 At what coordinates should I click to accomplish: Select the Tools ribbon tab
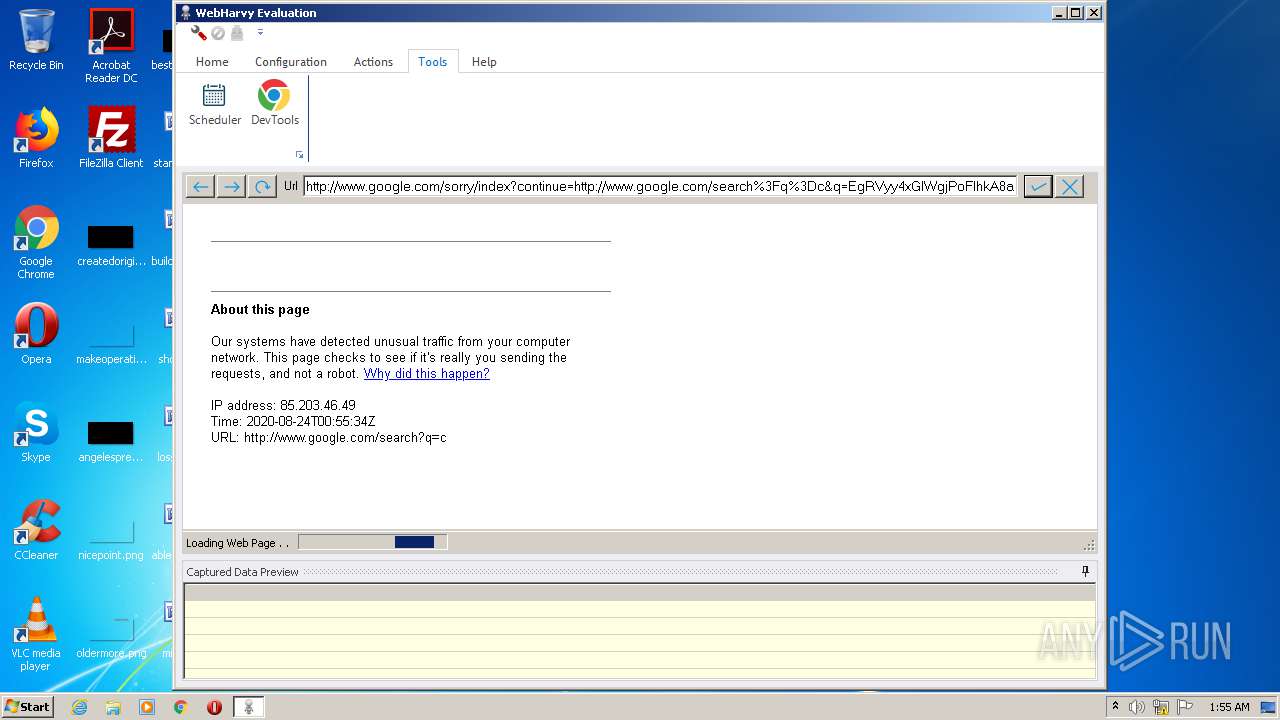433,62
